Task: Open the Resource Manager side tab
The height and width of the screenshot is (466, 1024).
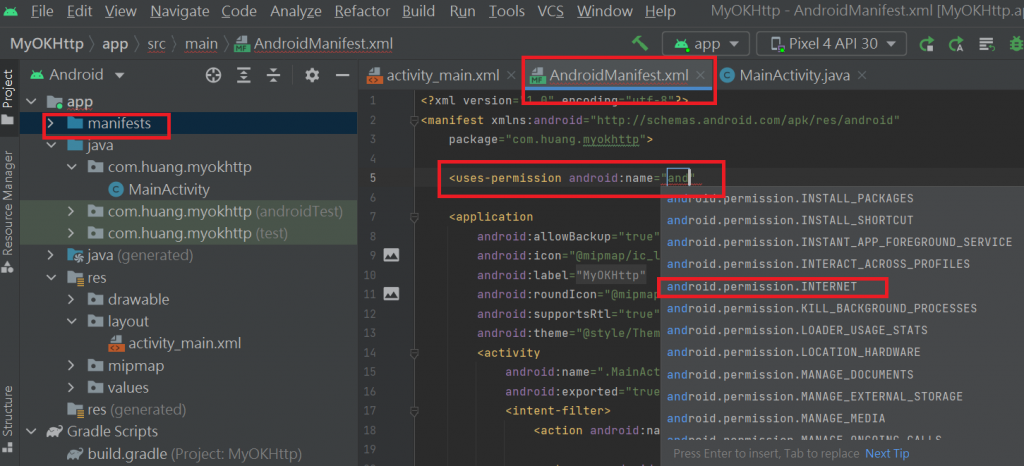Action: [x=8, y=210]
